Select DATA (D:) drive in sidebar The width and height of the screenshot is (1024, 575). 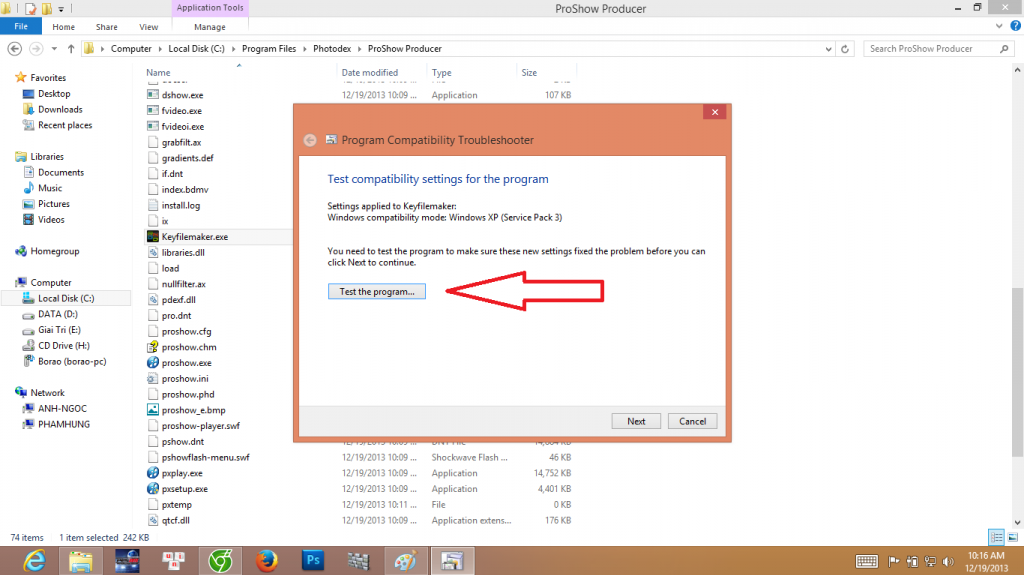(x=57, y=314)
